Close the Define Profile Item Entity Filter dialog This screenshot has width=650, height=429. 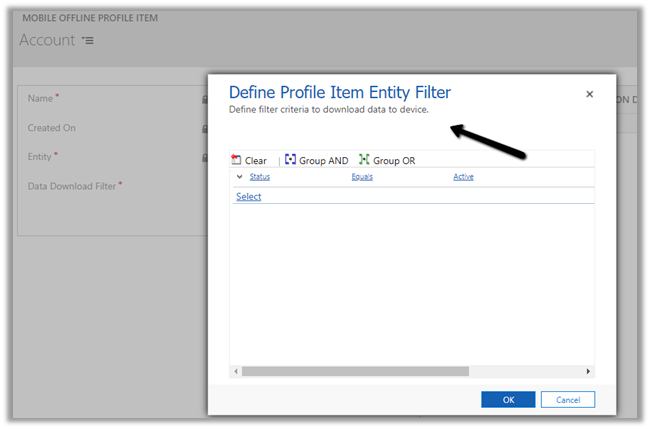pos(589,94)
